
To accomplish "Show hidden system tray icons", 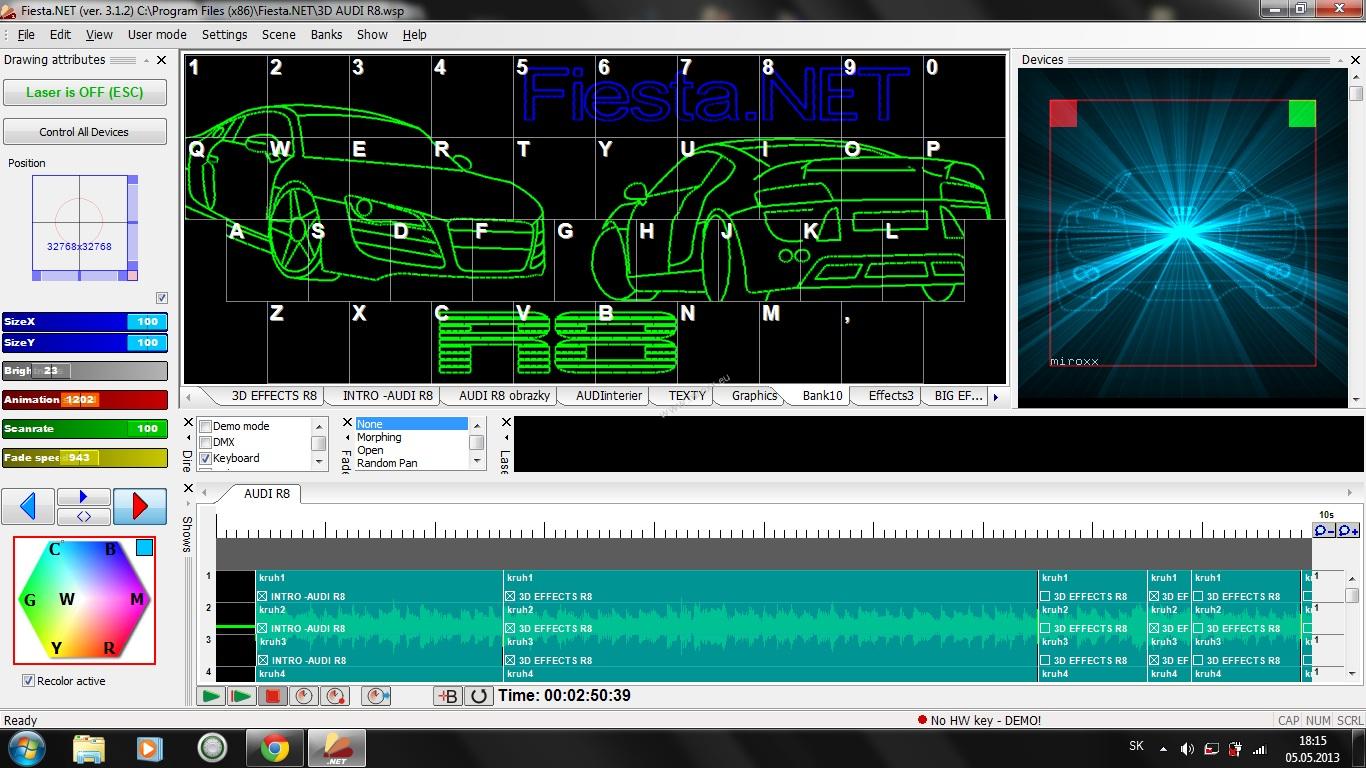I will pyautogui.click(x=1163, y=749).
